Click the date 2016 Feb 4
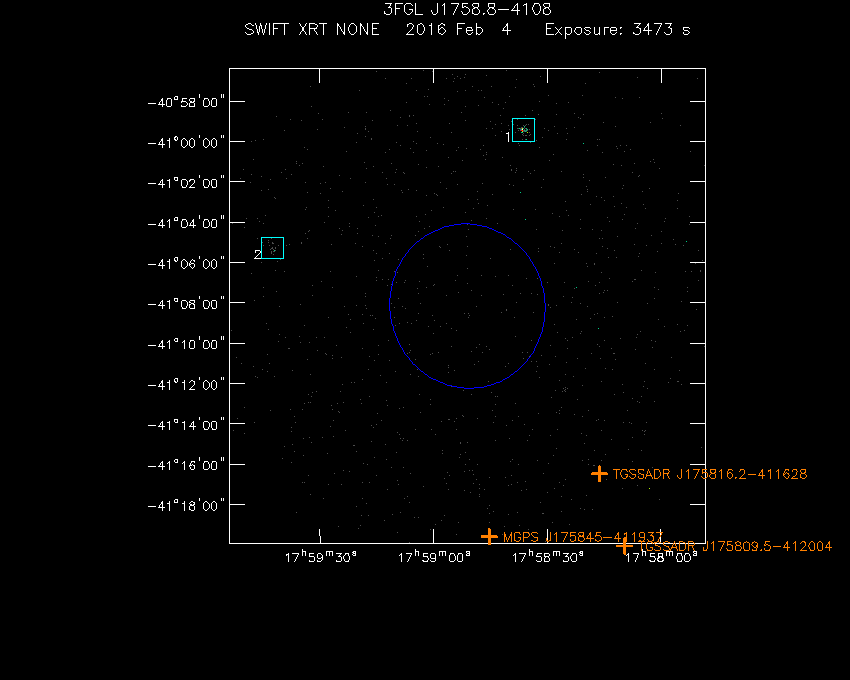This screenshot has width=850, height=680. pyautogui.click(x=458, y=29)
